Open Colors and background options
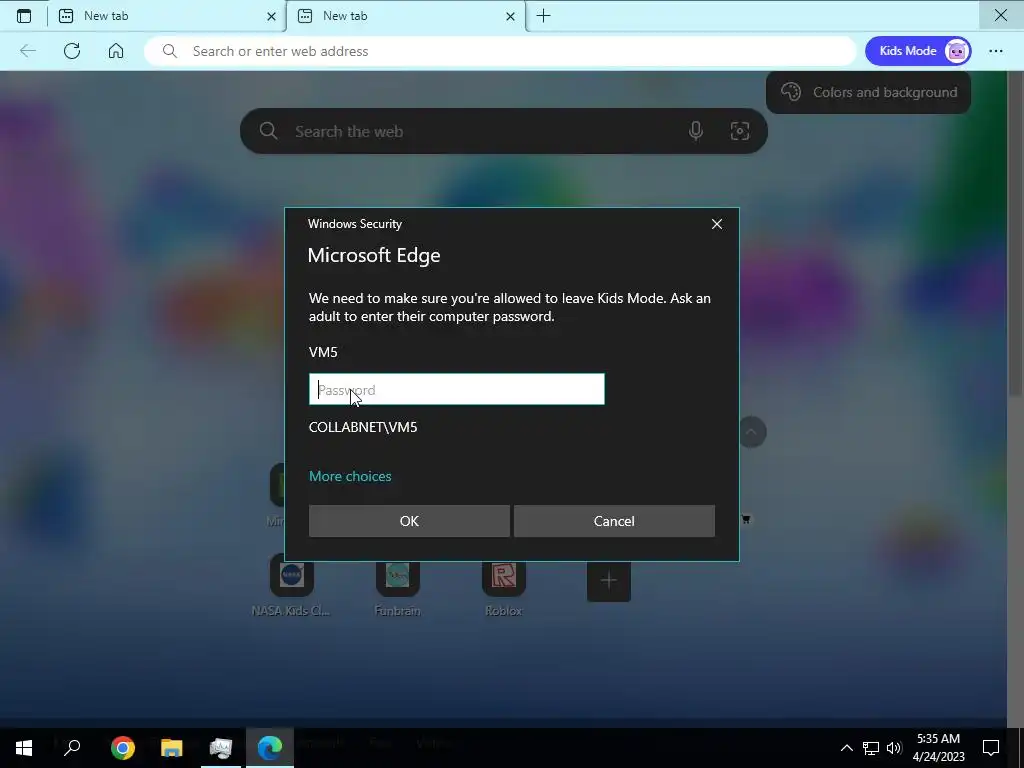This screenshot has width=1024, height=768. (869, 92)
